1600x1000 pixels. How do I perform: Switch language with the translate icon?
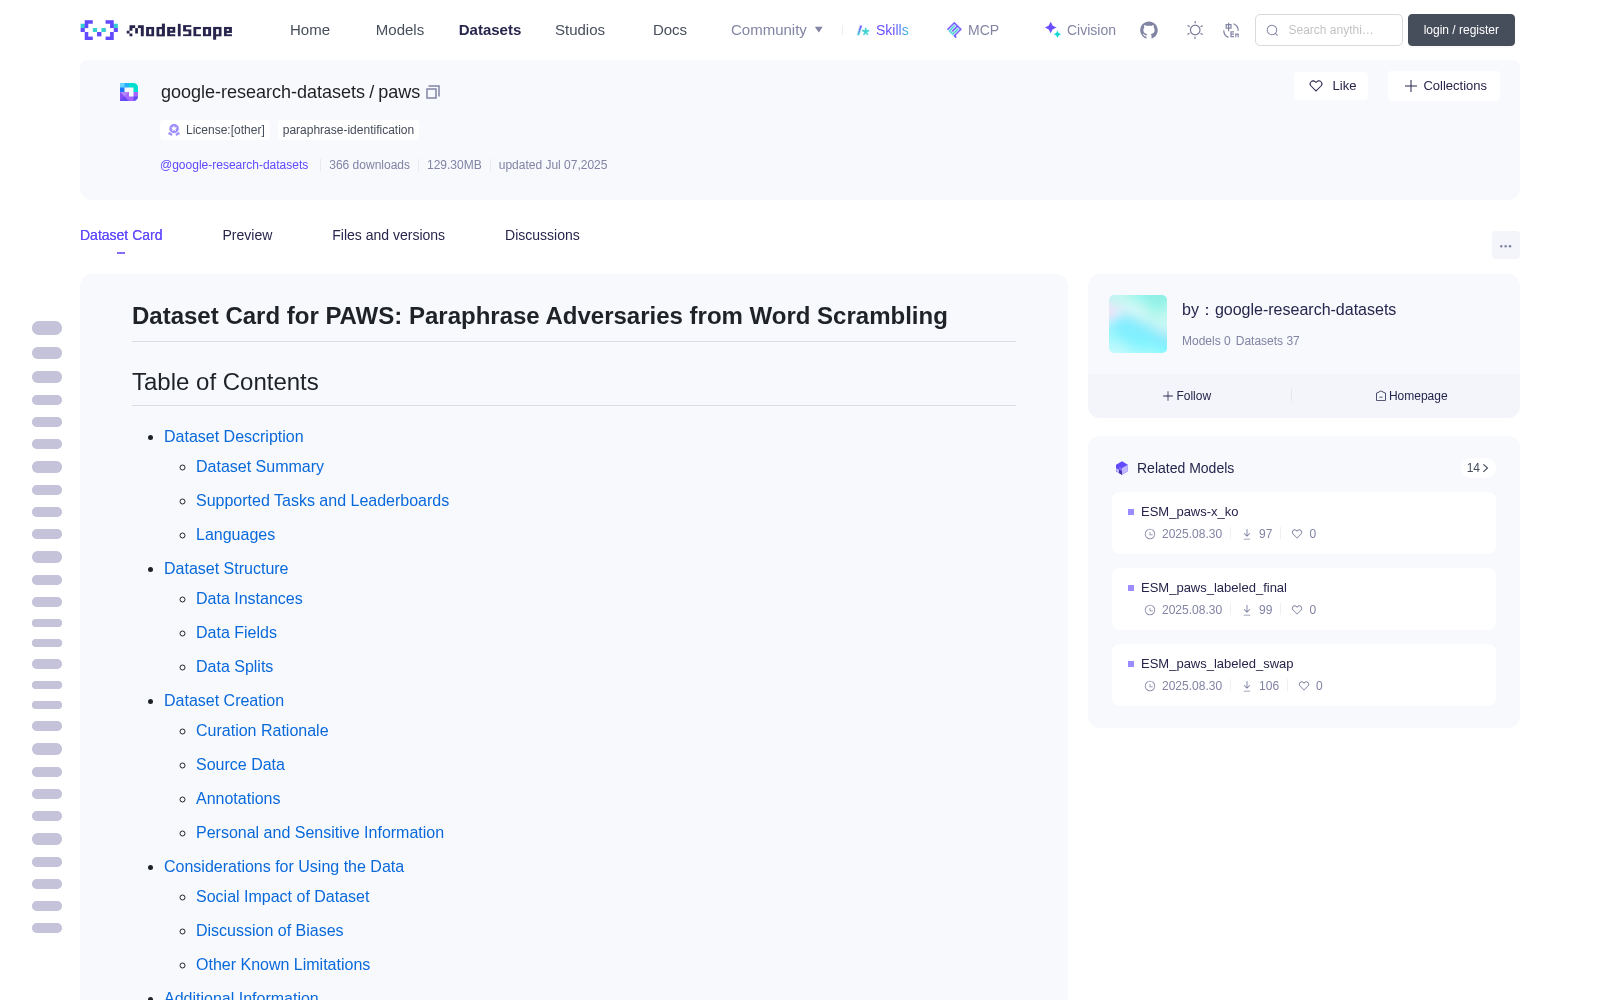click(1232, 30)
